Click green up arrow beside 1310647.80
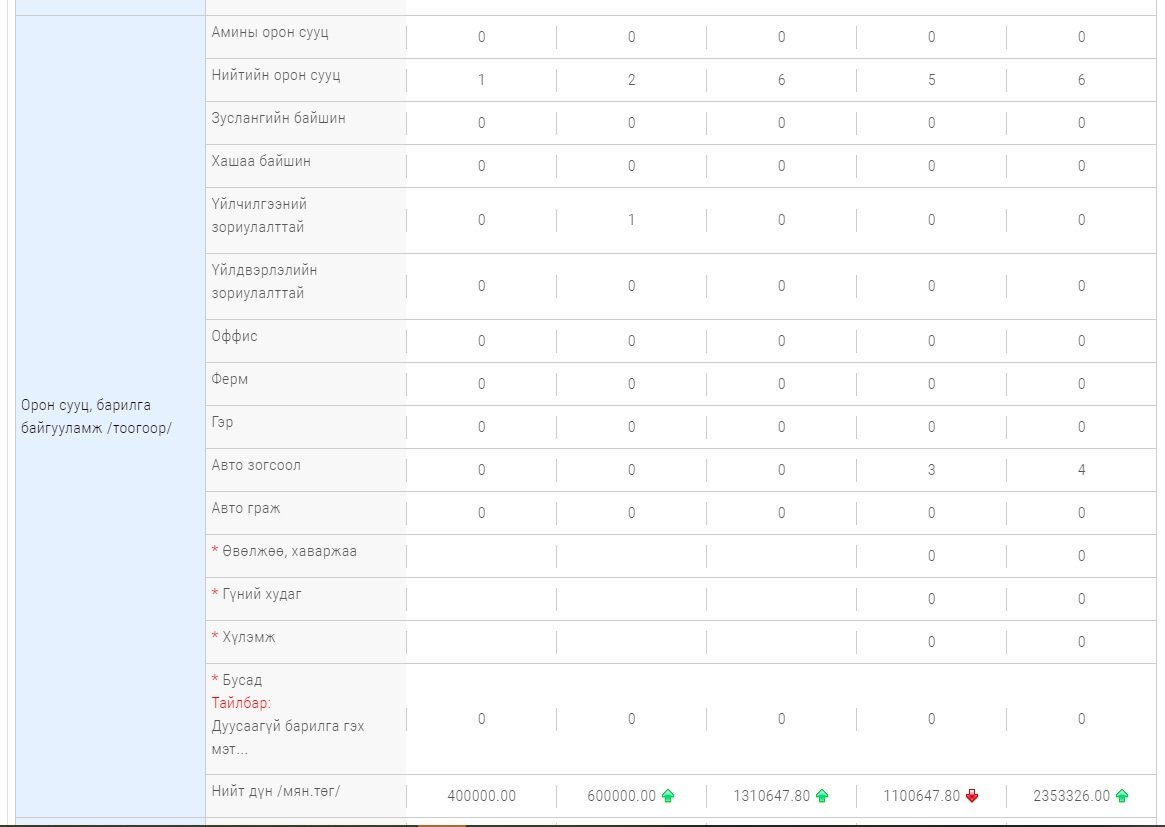 [822, 796]
